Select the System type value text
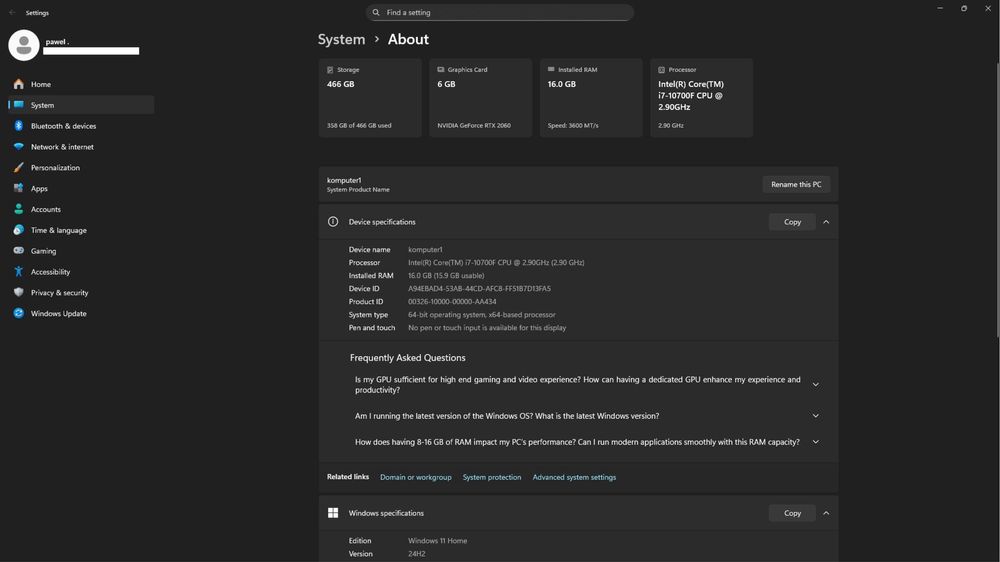This screenshot has height=562, width=1000. coord(482,314)
